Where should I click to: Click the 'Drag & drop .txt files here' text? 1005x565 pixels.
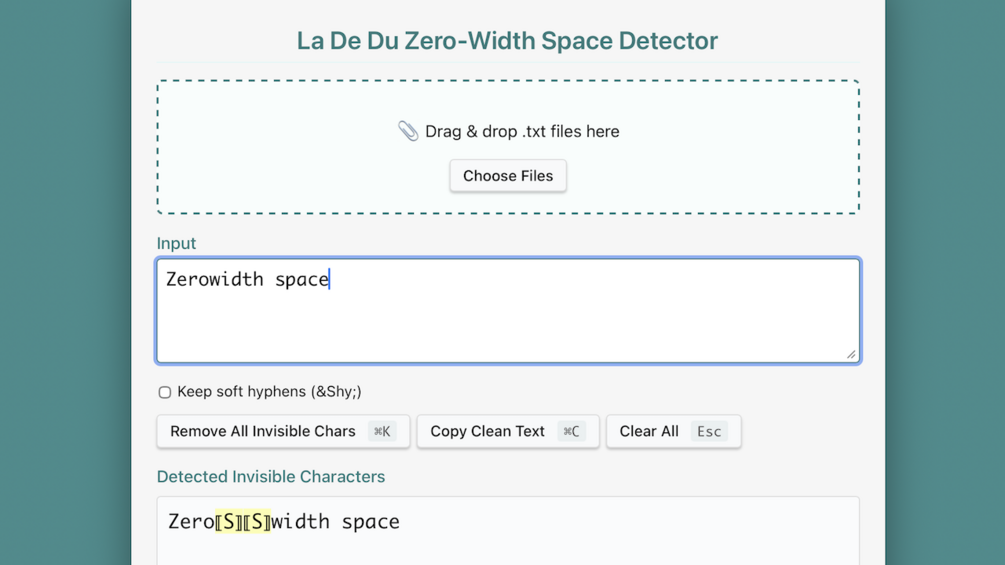click(x=522, y=132)
